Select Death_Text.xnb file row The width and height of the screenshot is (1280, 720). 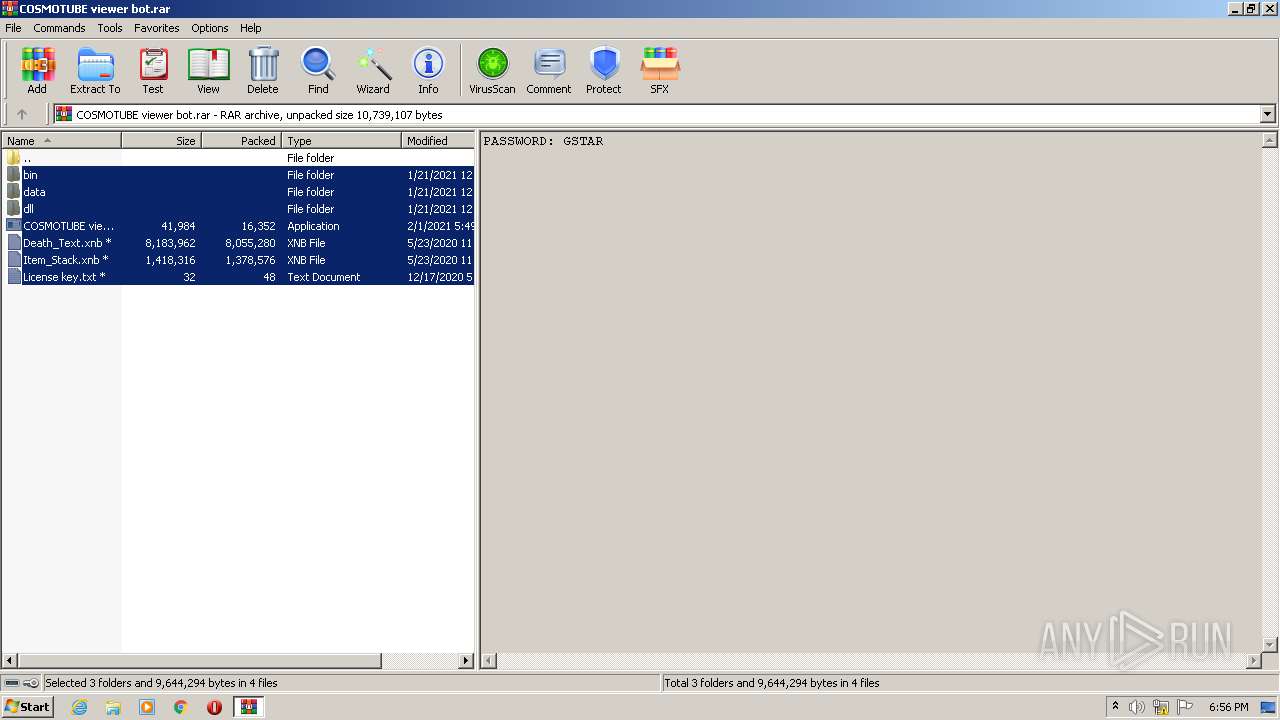(238, 243)
